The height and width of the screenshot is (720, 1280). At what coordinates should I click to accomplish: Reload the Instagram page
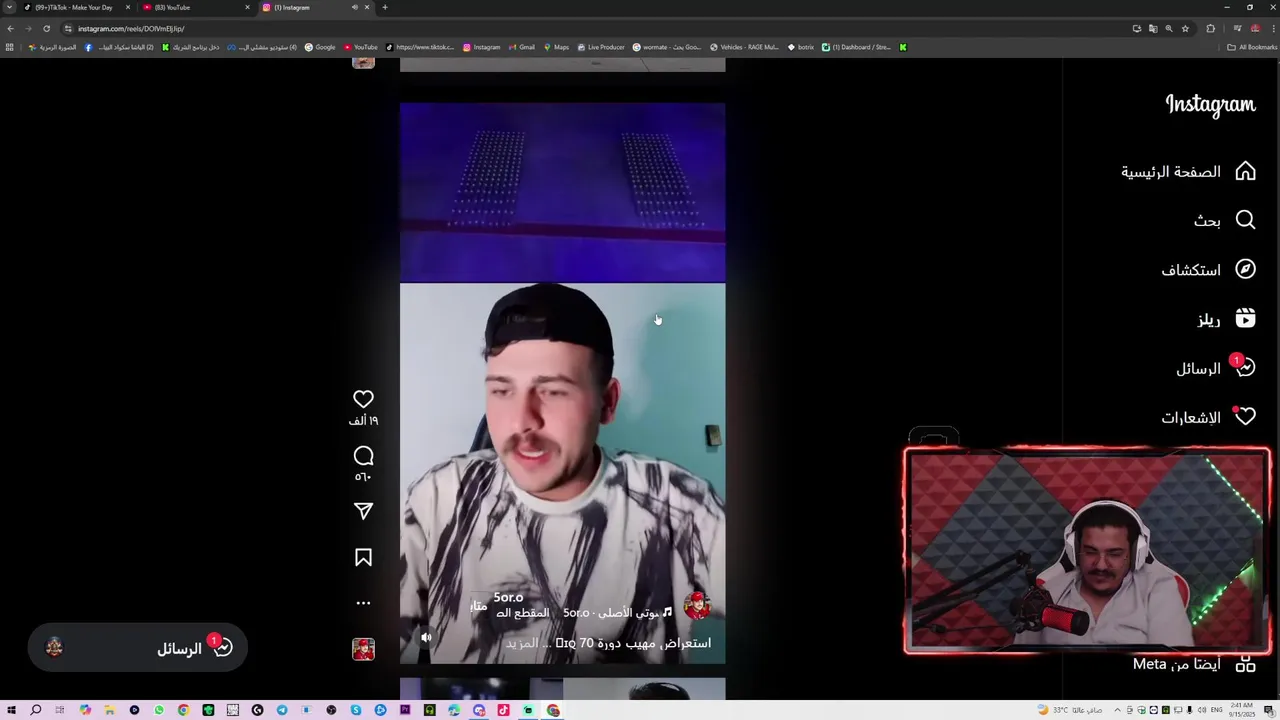[46, 28]
